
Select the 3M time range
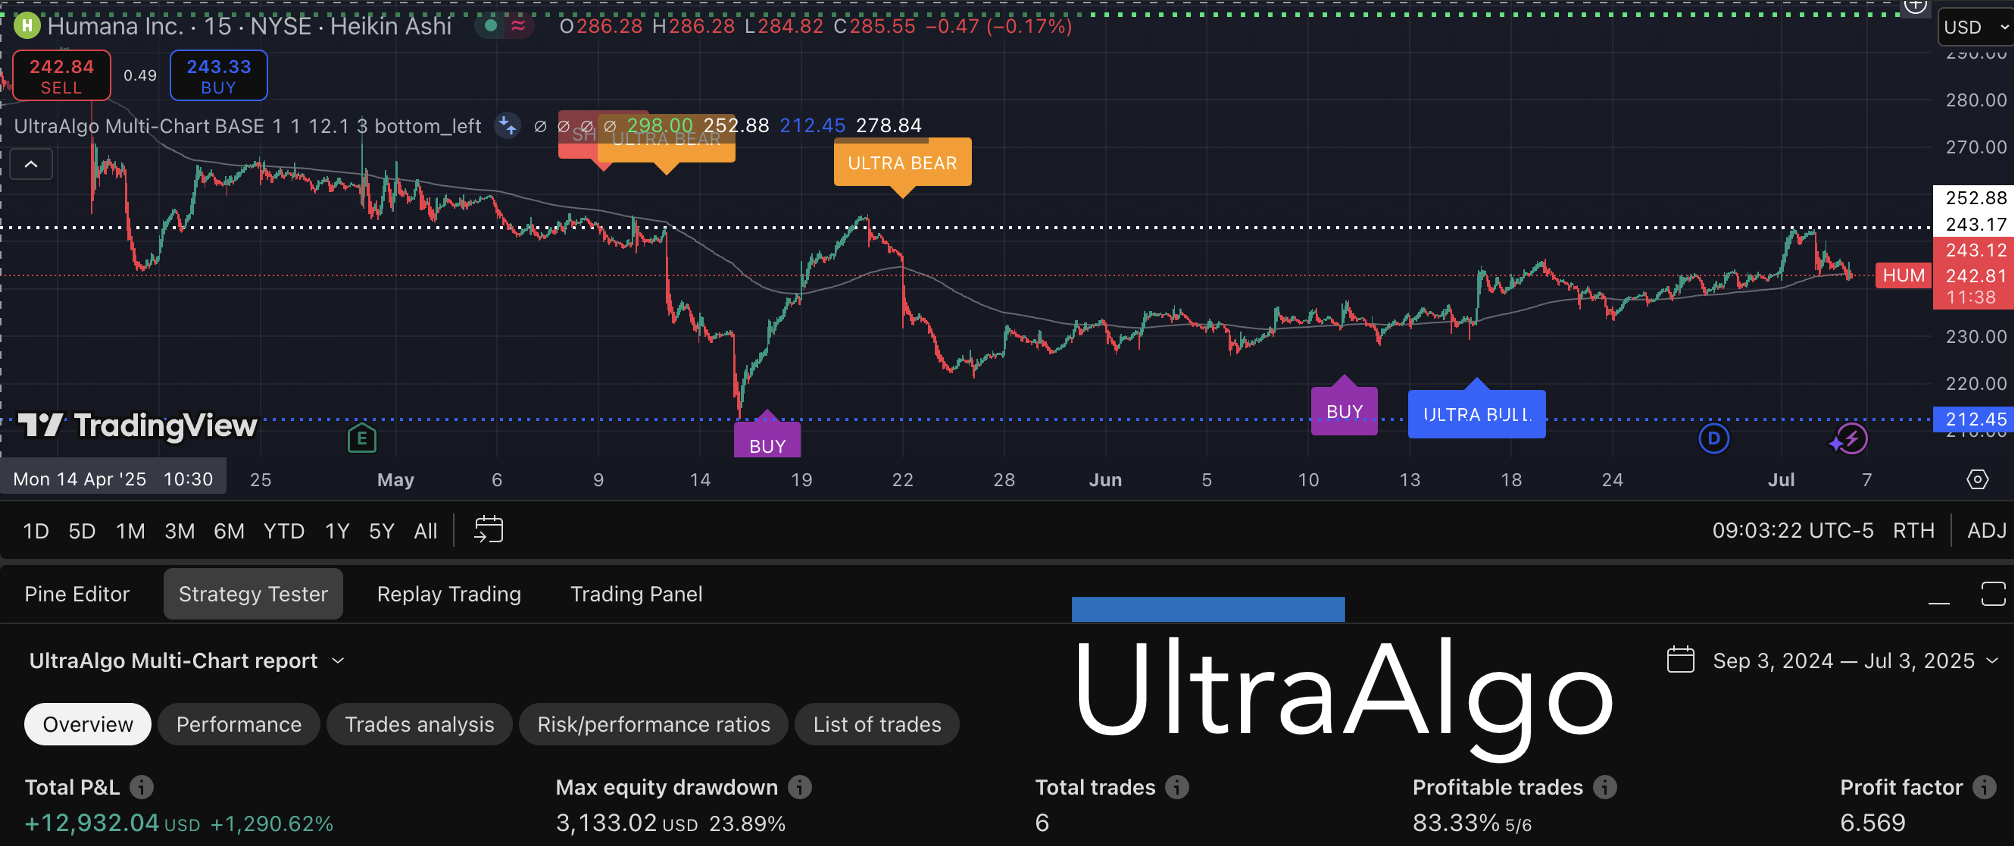click(x=180, y=531)
